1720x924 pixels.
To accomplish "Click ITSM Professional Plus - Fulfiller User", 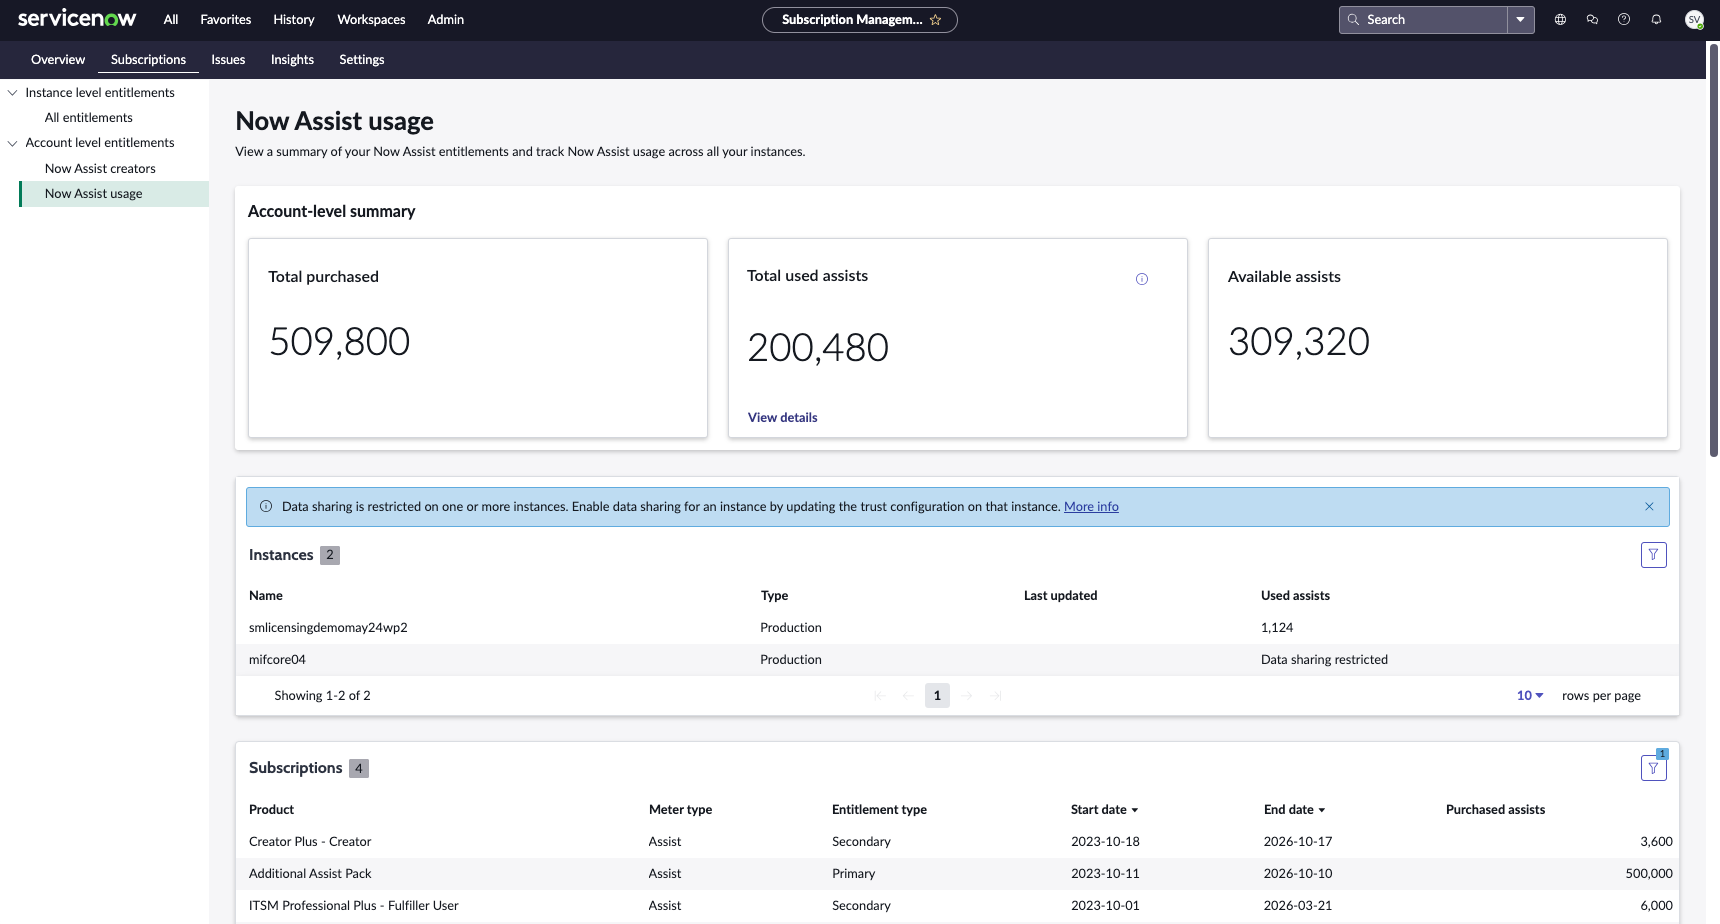I will (x=354, y=906).
